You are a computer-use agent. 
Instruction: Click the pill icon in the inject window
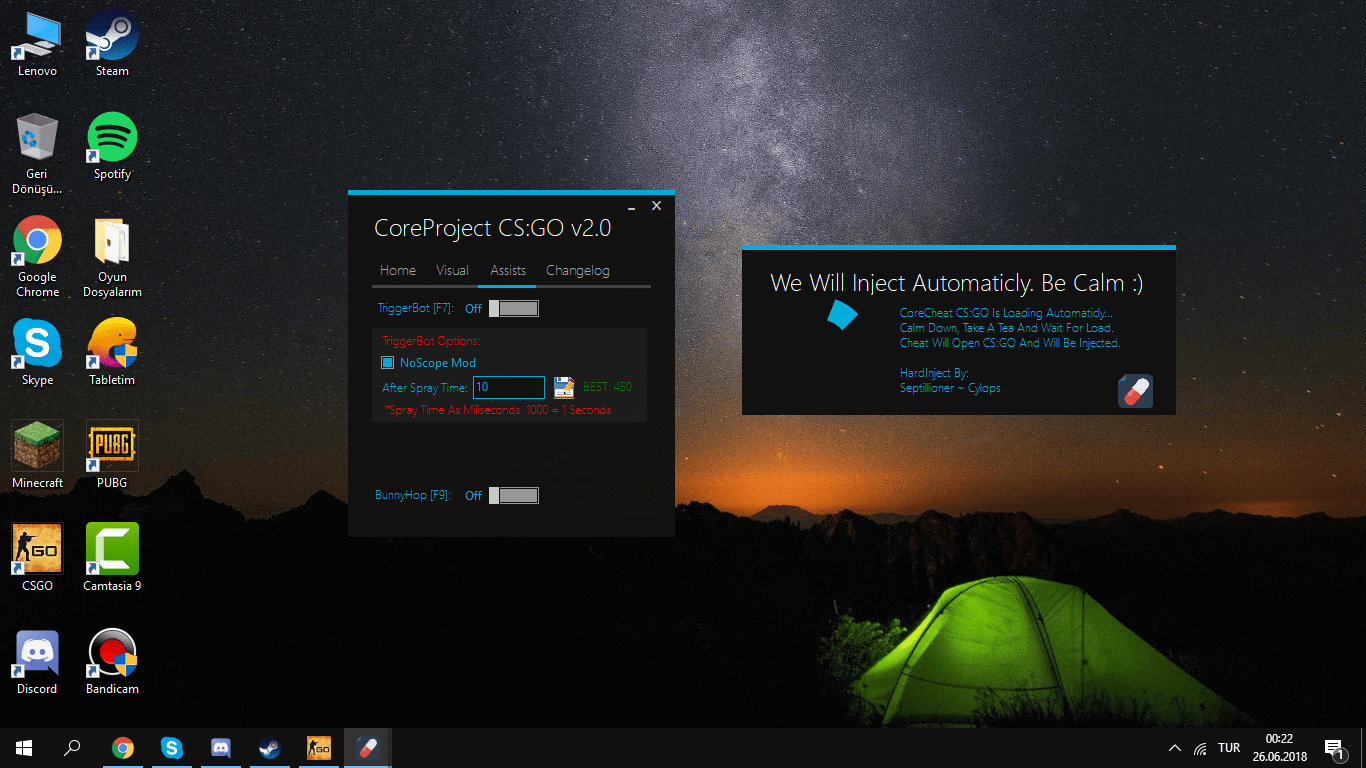coord(1135,391)
